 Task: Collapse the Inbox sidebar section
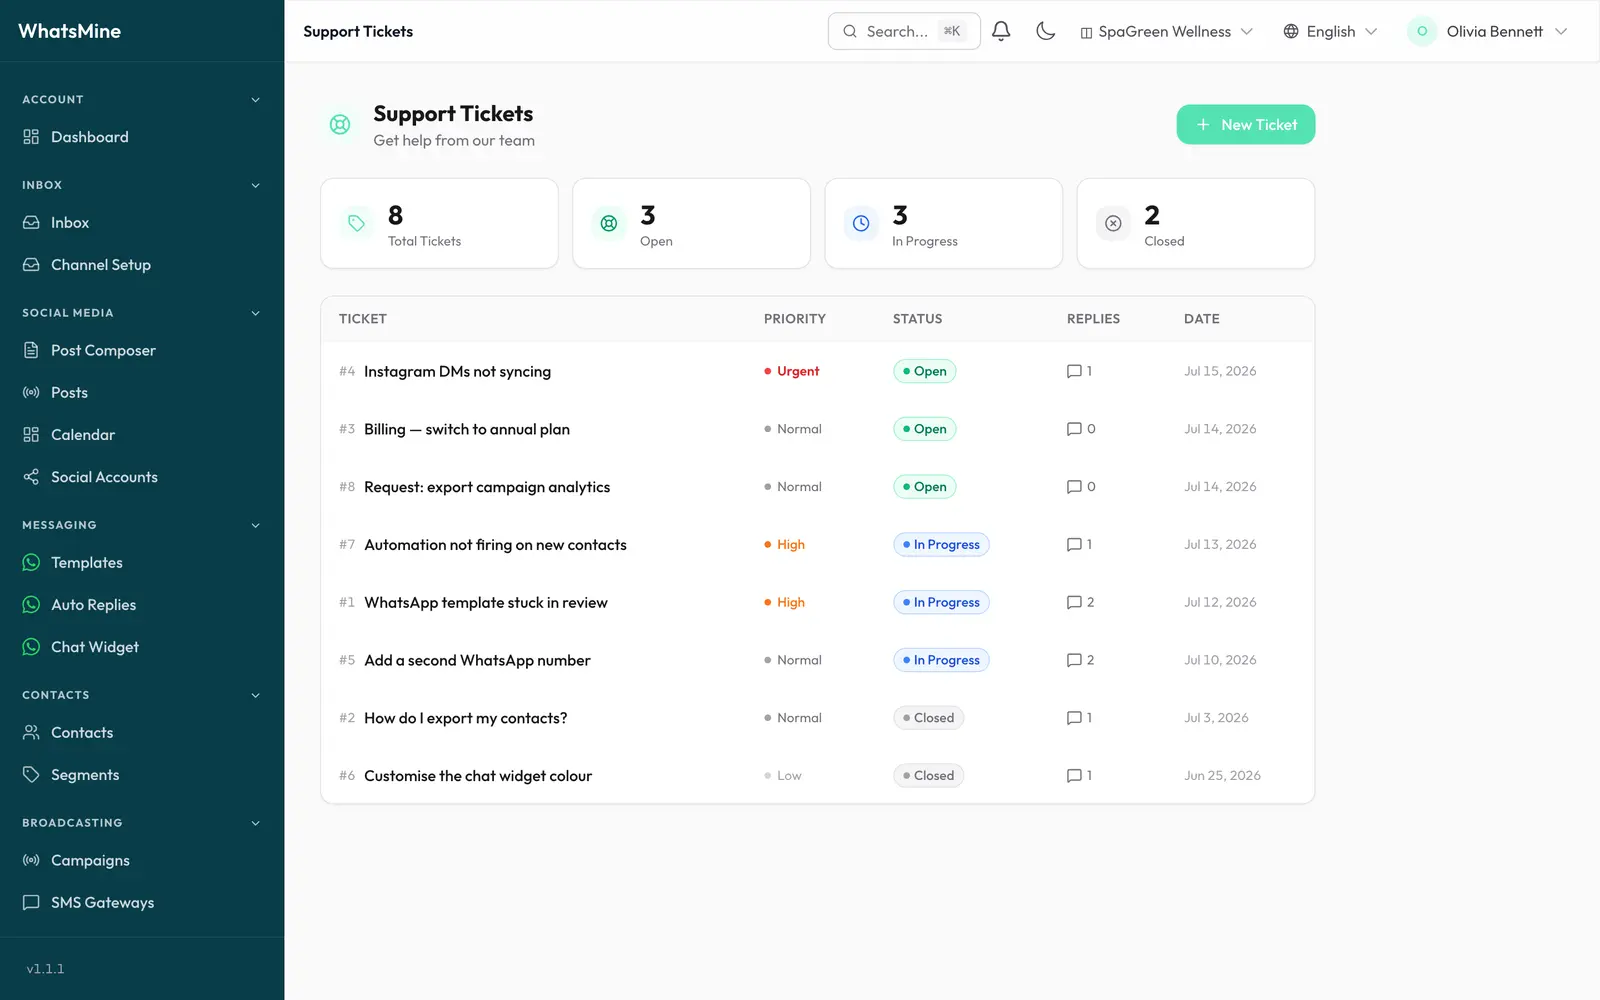255,186
